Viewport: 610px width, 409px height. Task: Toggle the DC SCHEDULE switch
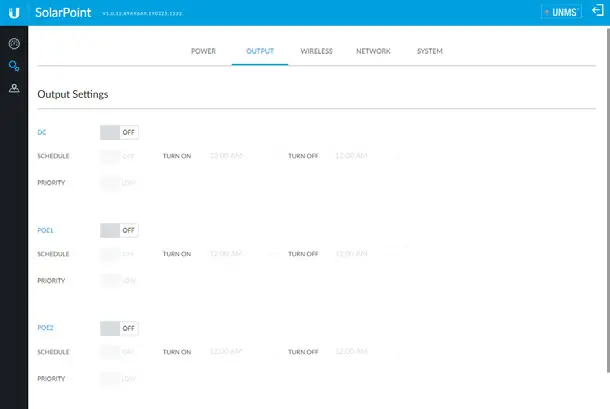coord(119,156)
